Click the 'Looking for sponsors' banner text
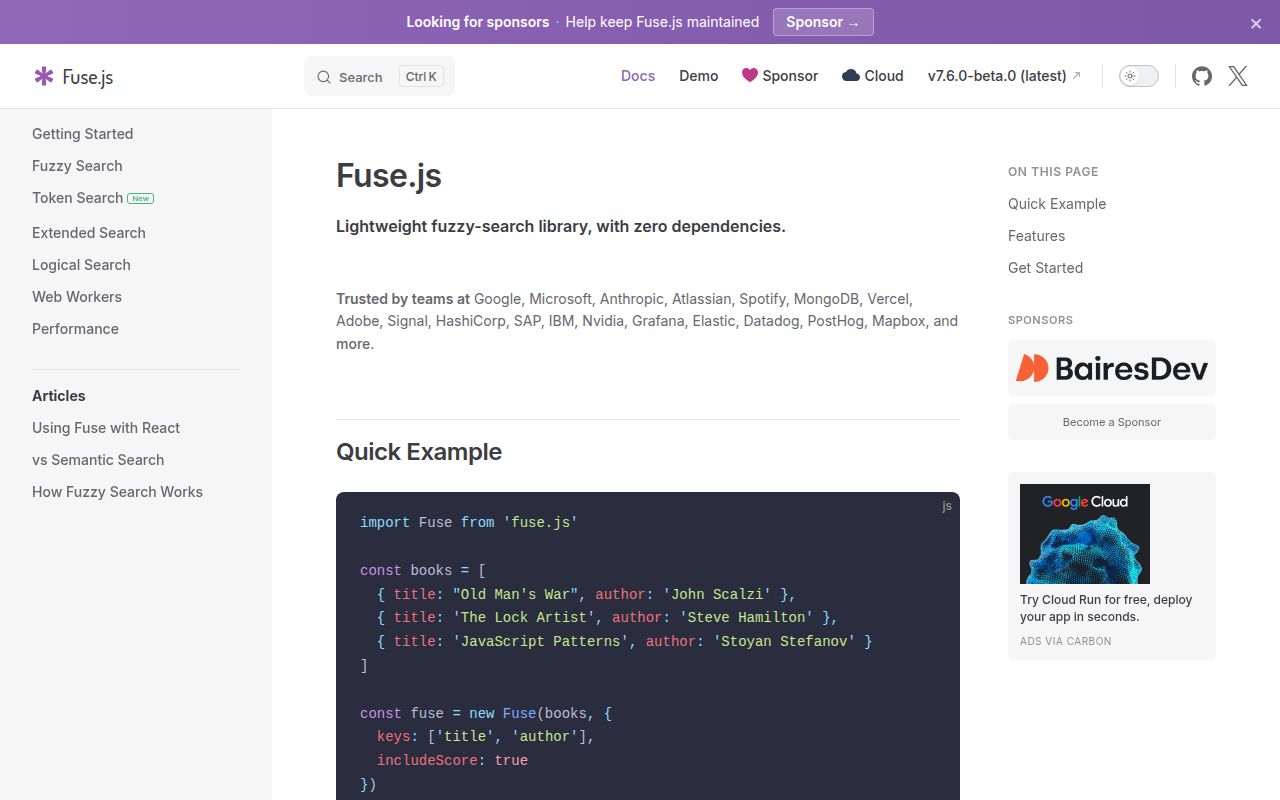Screen dimensions: 1280x800 tap(477, 22)
